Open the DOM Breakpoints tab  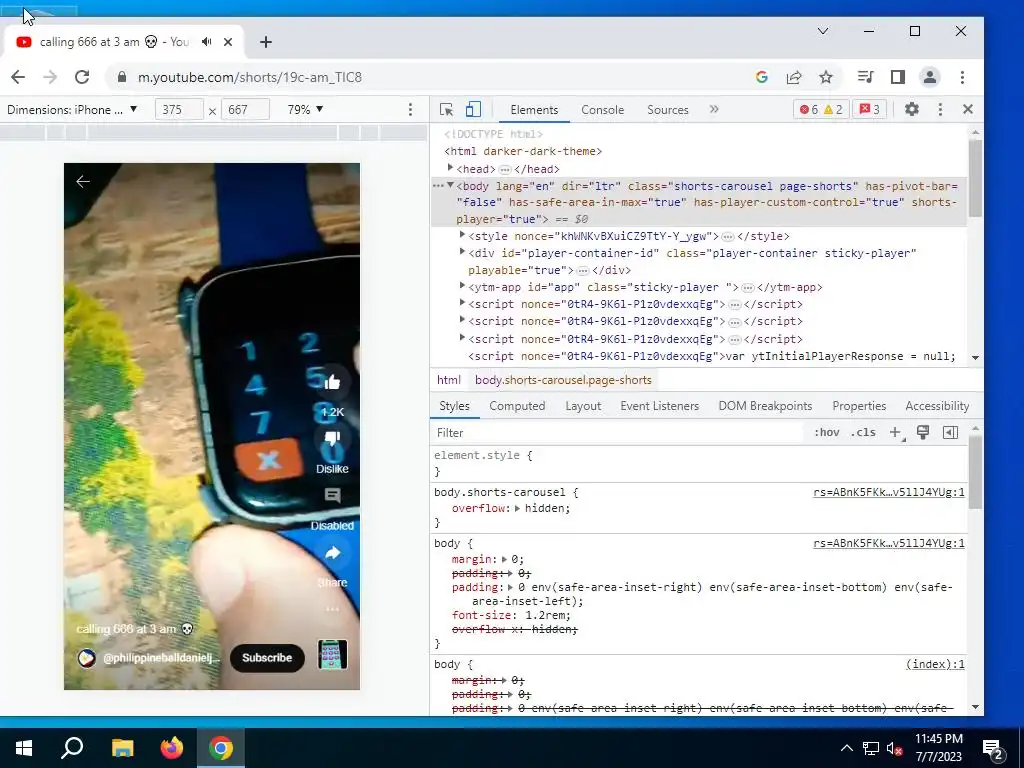[x=765, y=406]
